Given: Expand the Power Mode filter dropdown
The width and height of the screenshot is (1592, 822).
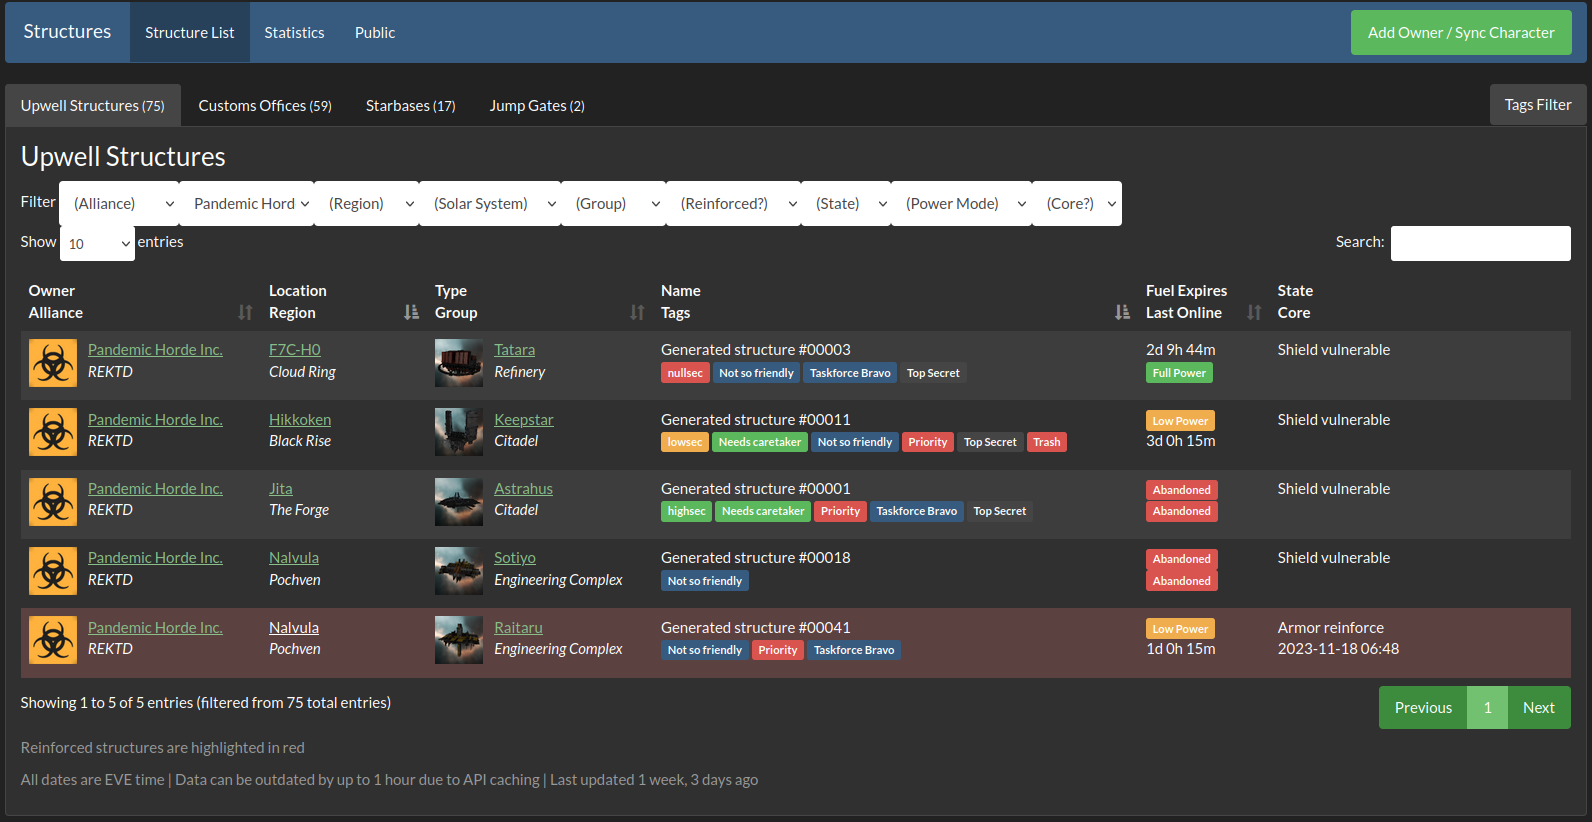Looking at the screenshot, I should tap(962, 204).
